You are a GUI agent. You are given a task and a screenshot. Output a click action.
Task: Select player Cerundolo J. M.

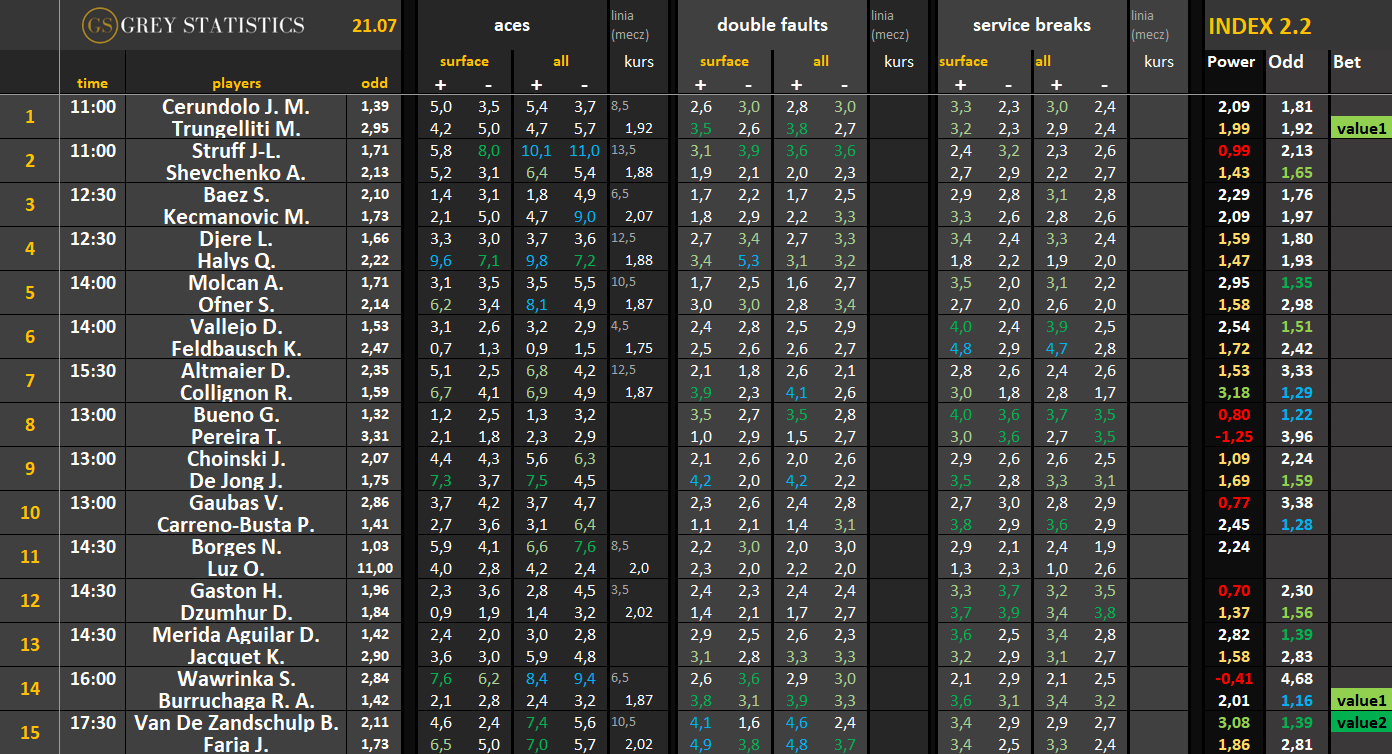(x=236, y=106)
